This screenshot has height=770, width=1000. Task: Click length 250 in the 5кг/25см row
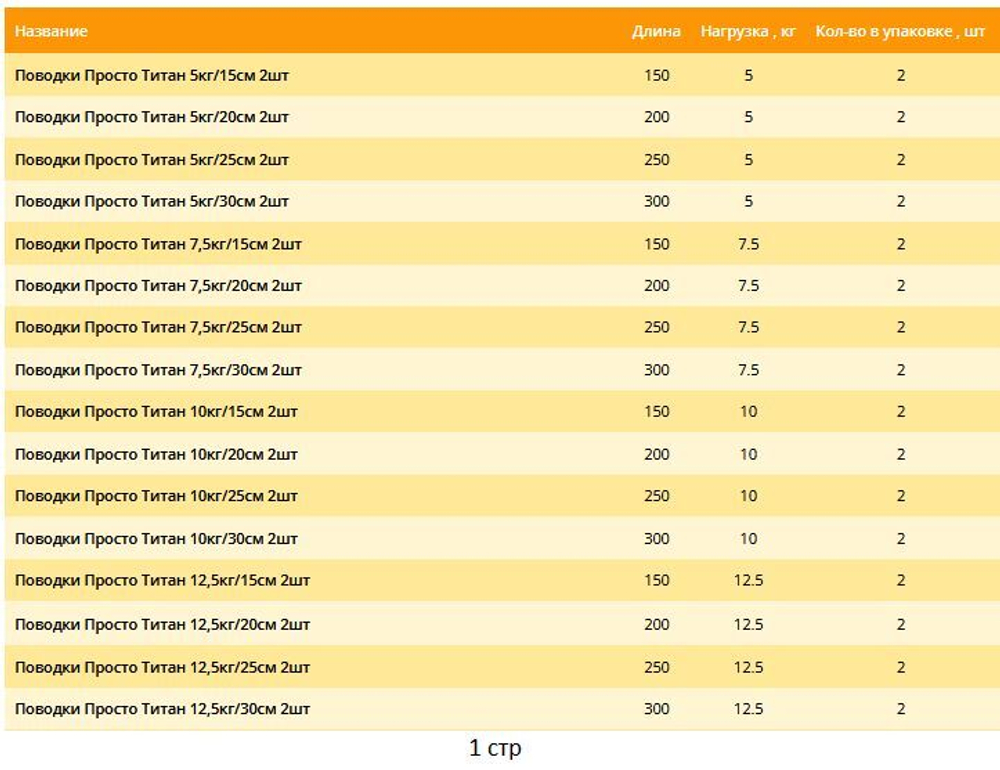pyautogui.click(x=656, y=159)
